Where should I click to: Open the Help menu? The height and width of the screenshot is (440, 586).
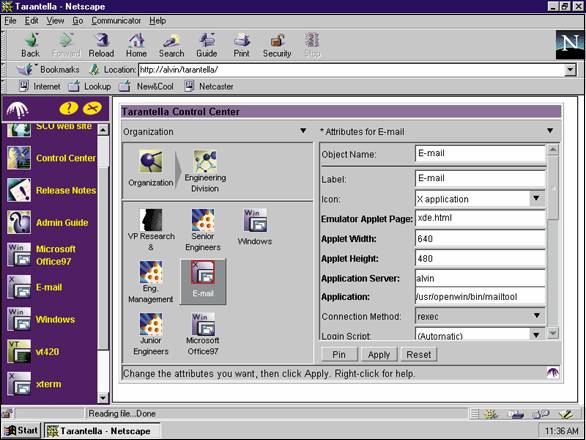[157, 21]
